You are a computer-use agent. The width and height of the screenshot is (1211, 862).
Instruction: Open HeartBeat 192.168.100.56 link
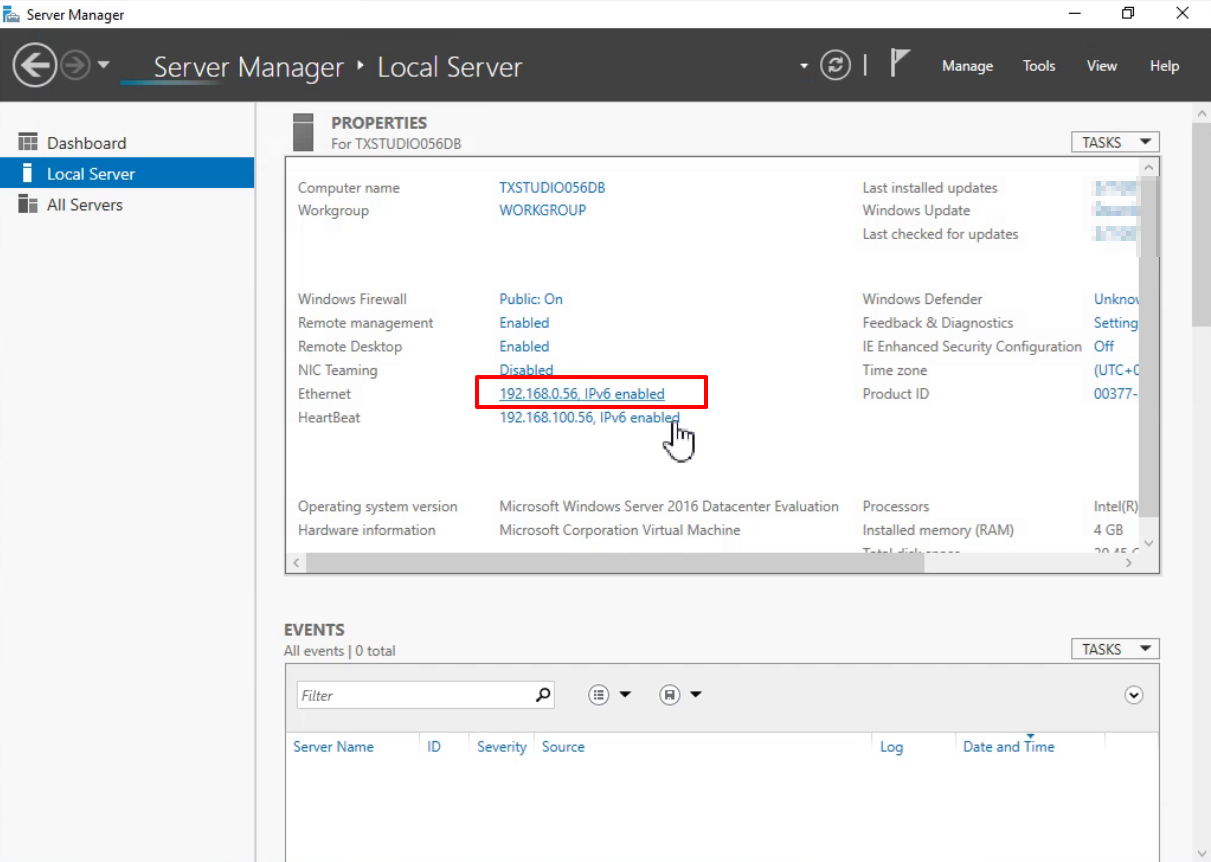tap(589, 417)
